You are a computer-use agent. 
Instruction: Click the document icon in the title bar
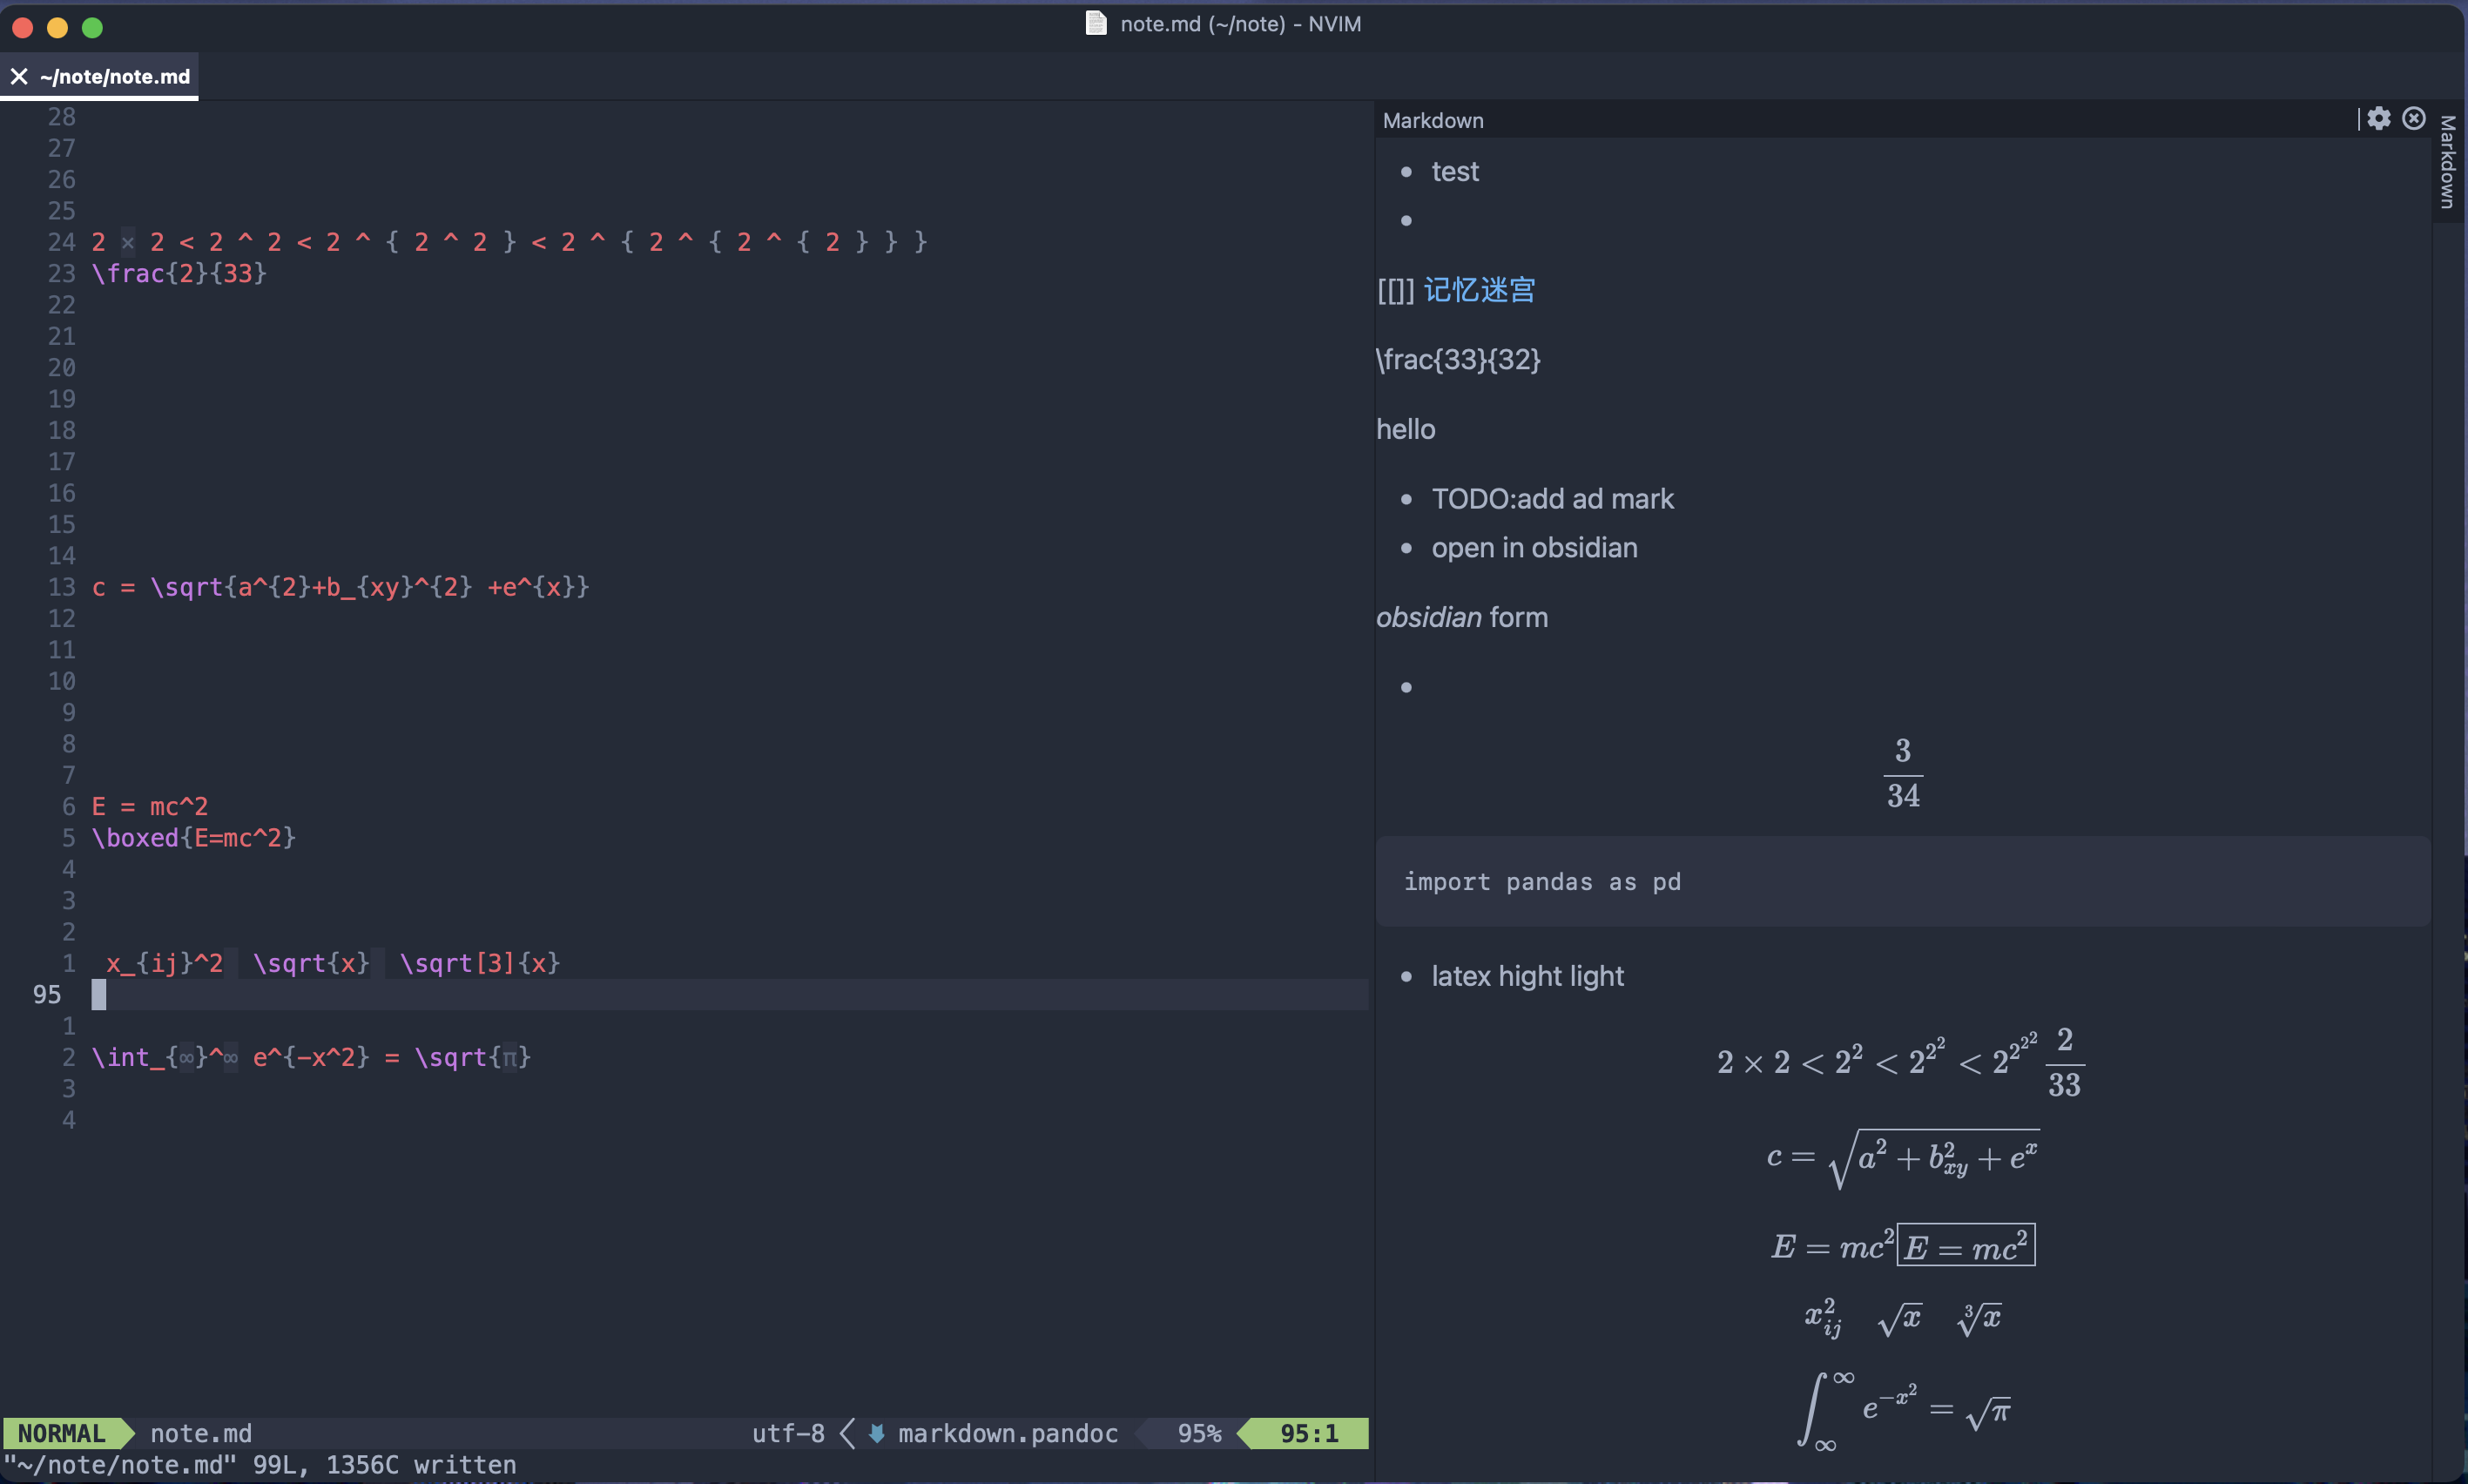pyautogui.click(x=1096, y=23)
